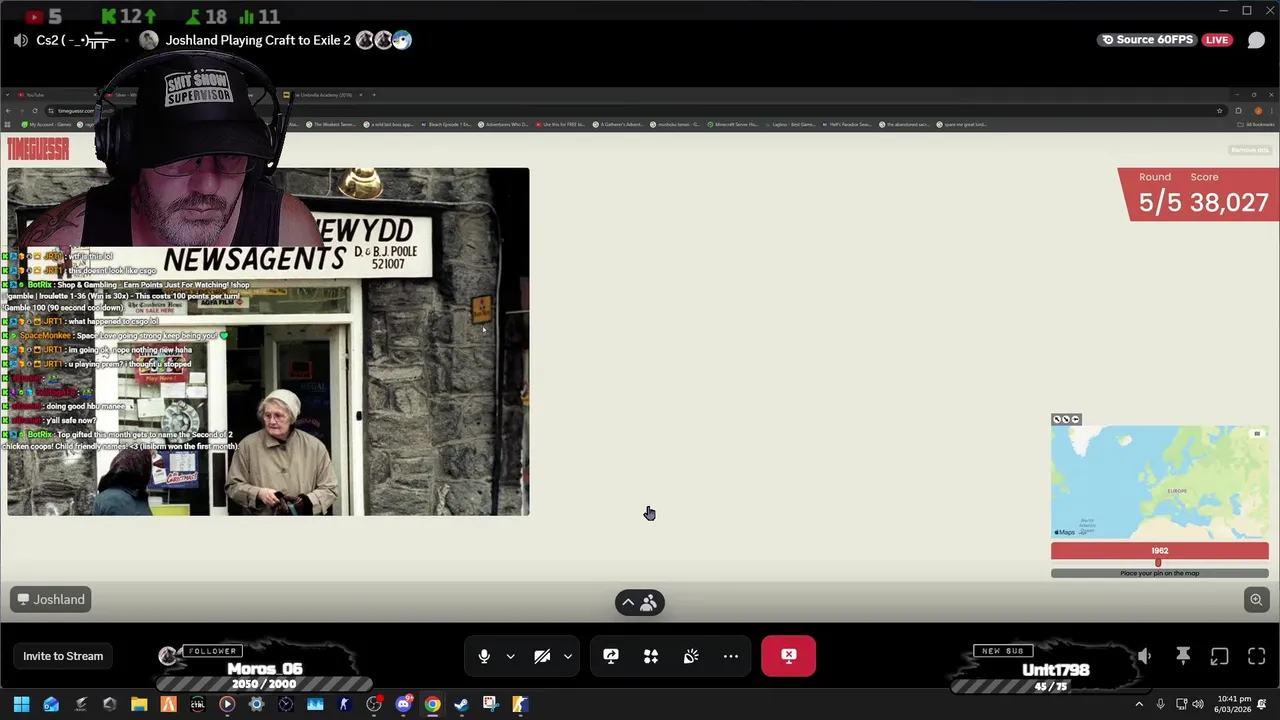The height and width of the screenshot is (720, 1280).
Task: Open the Windows Start menu
Action: (21, 704)
